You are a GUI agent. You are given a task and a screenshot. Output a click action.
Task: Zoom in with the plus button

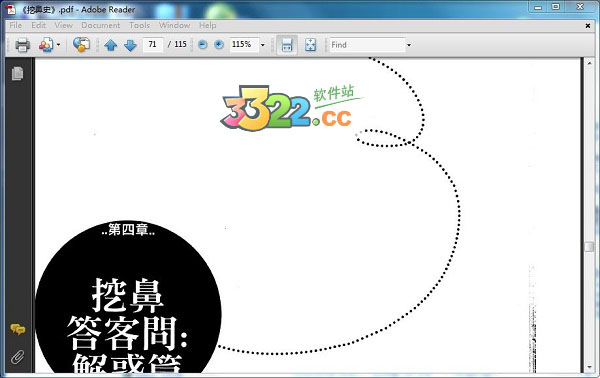219,45
